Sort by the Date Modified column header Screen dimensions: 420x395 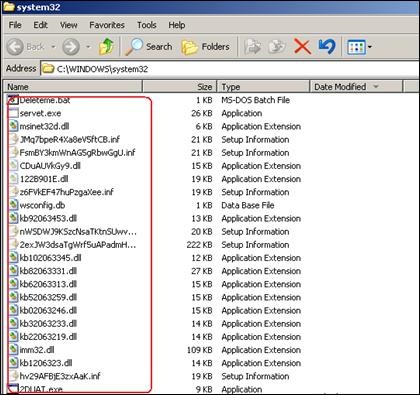coord(356,87)
